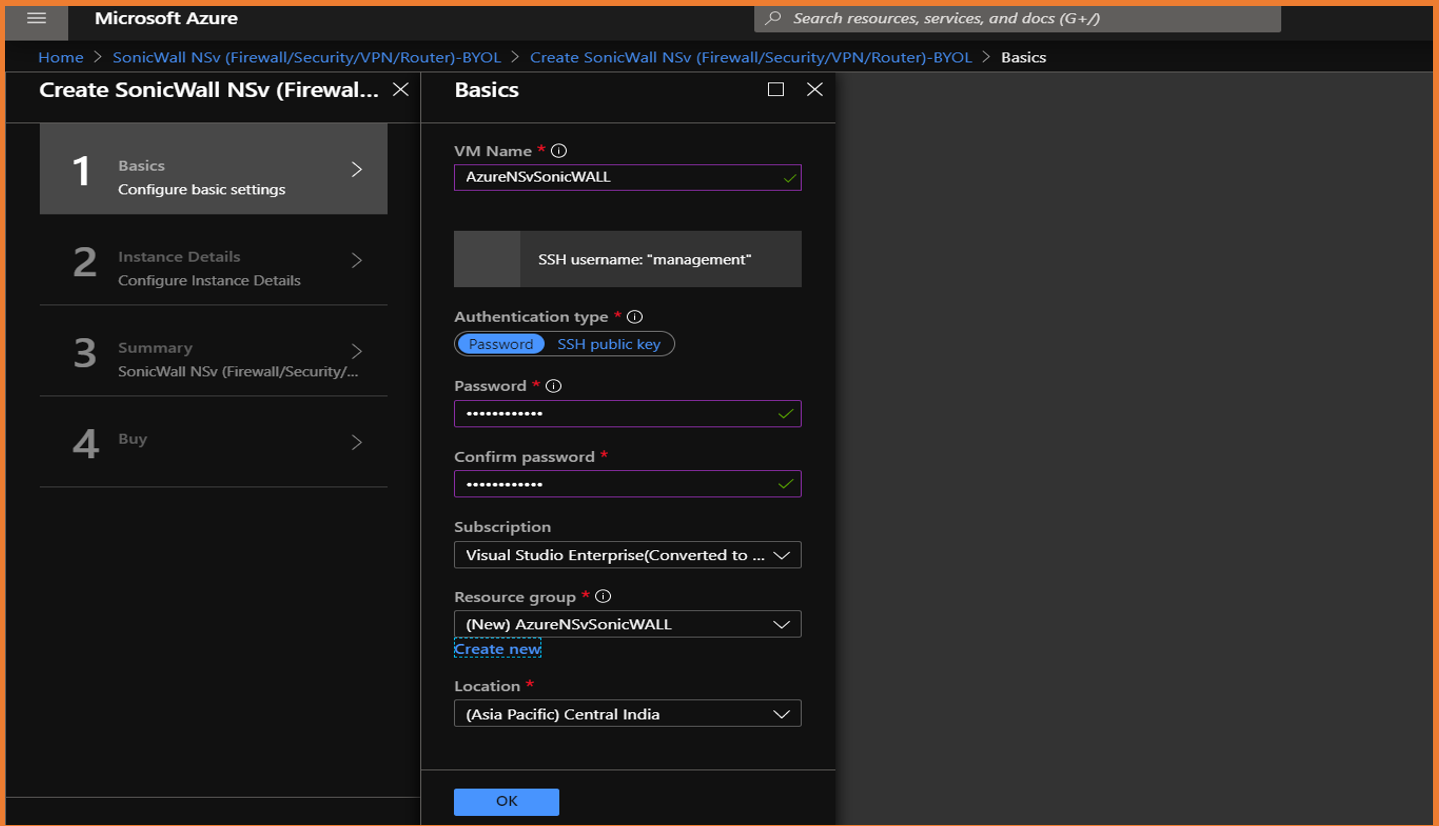Click the Location field label
The width and height of the screenshot is (1439, 826).
487,686
